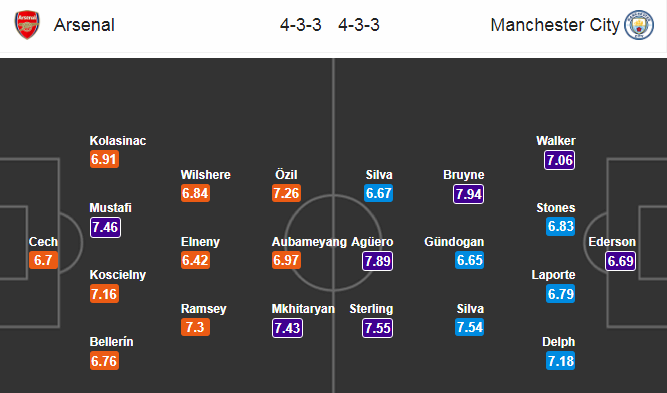667x393 pixels.
Task: Click the Manchester City club badge
Action: coord(638,25)
